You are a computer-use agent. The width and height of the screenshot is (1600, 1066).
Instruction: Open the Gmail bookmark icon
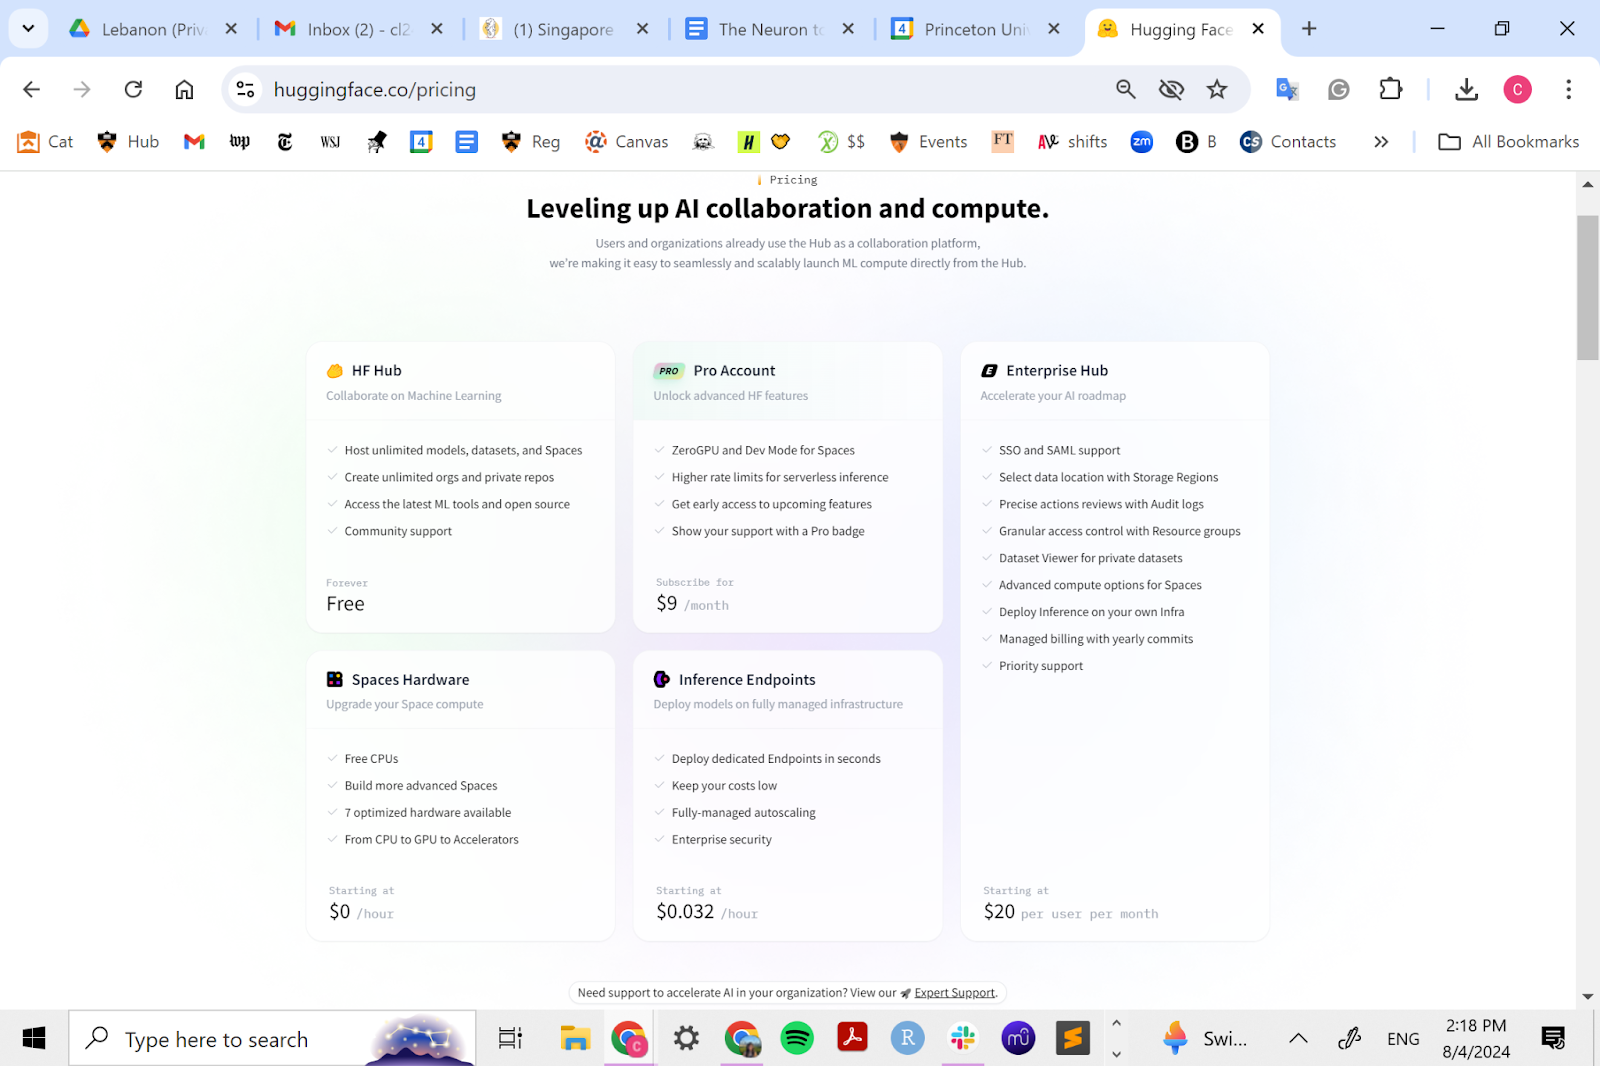pos(194,142)
